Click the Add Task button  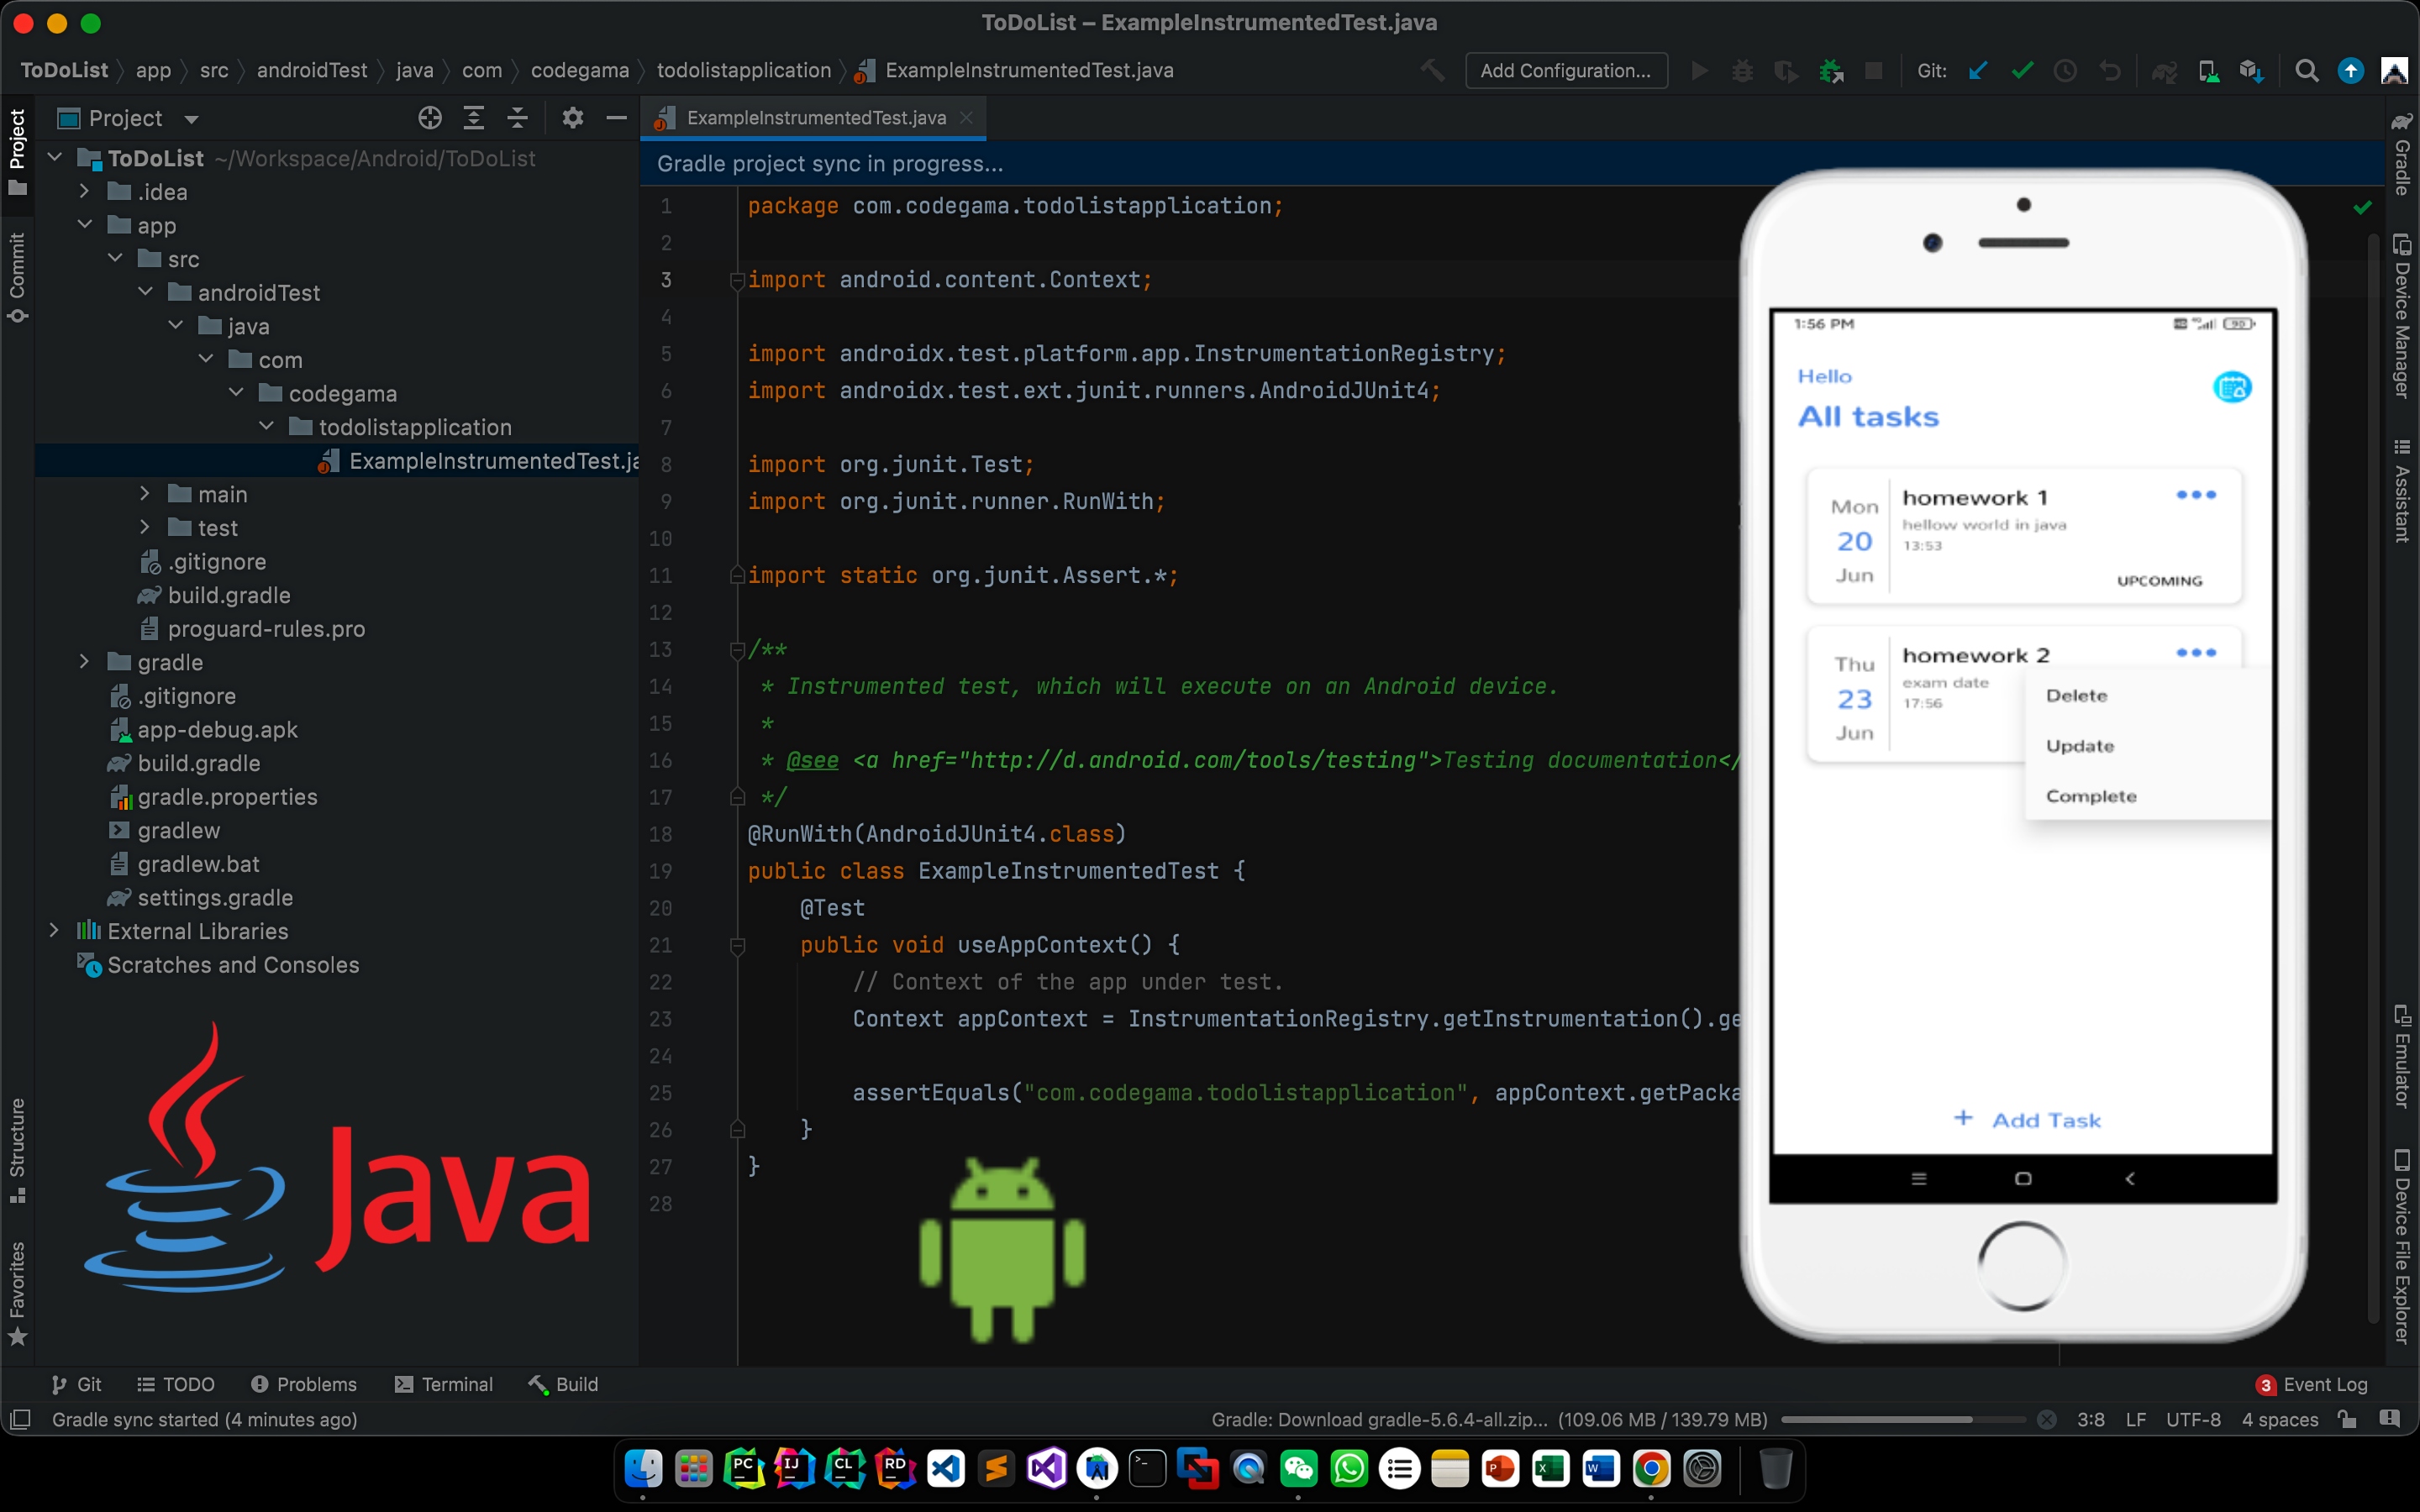click(2024, 1120)
